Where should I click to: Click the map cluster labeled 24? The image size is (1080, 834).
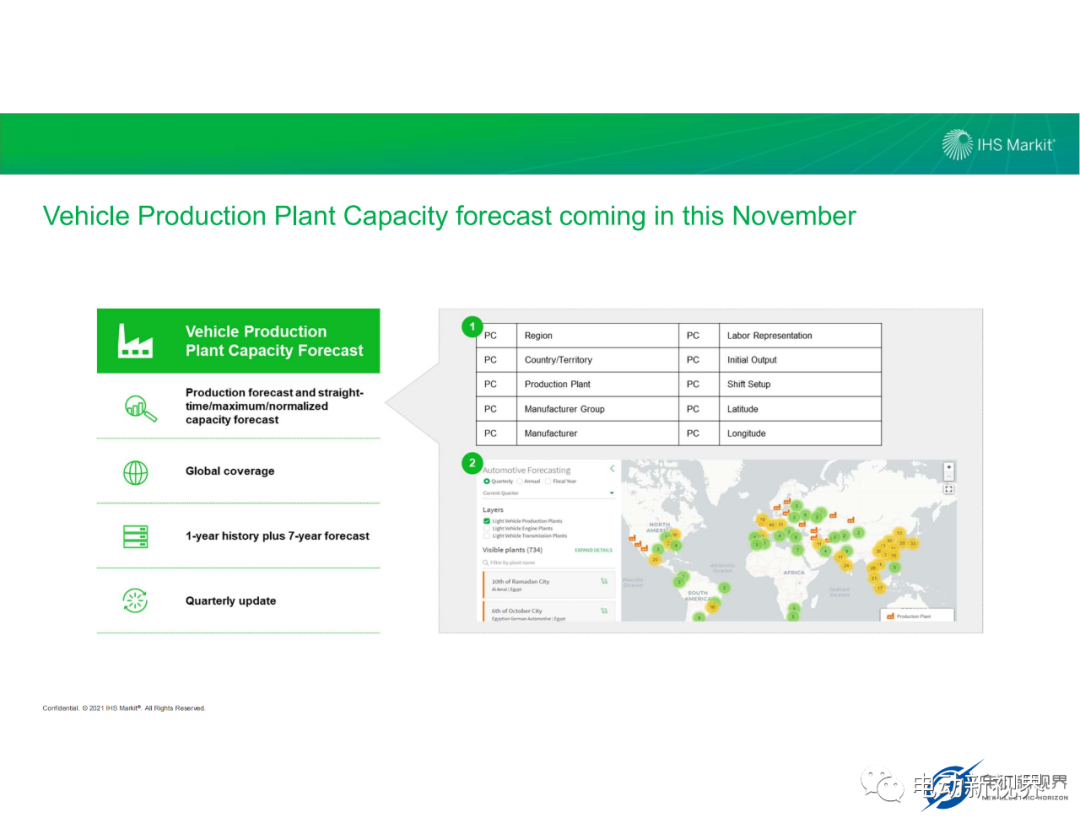(847, 565)
